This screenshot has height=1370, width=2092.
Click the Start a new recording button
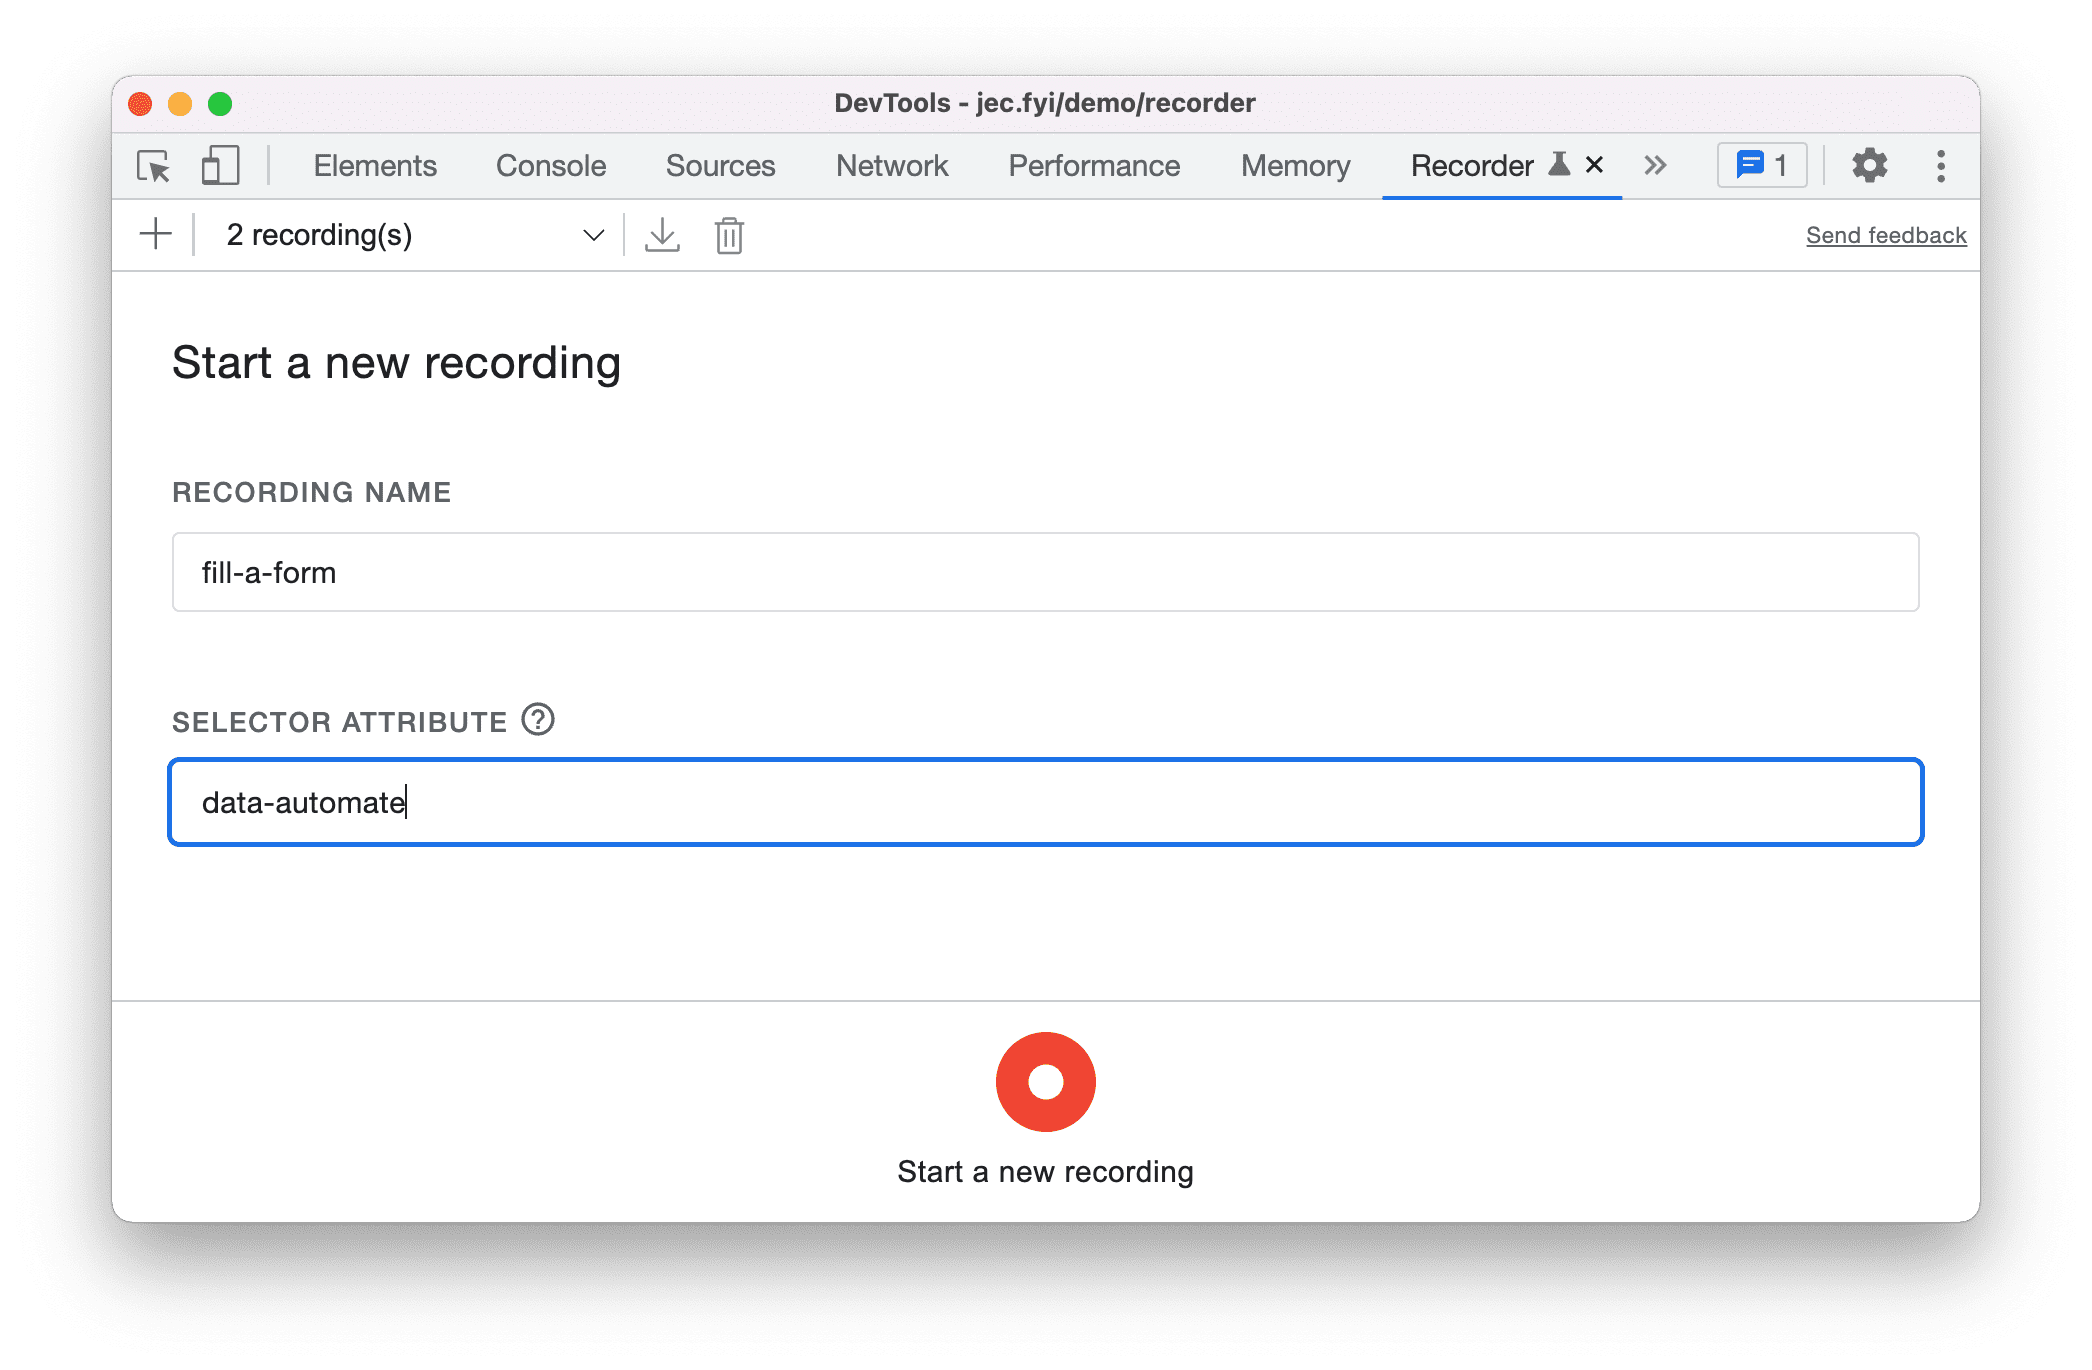click(1044, 1122)
